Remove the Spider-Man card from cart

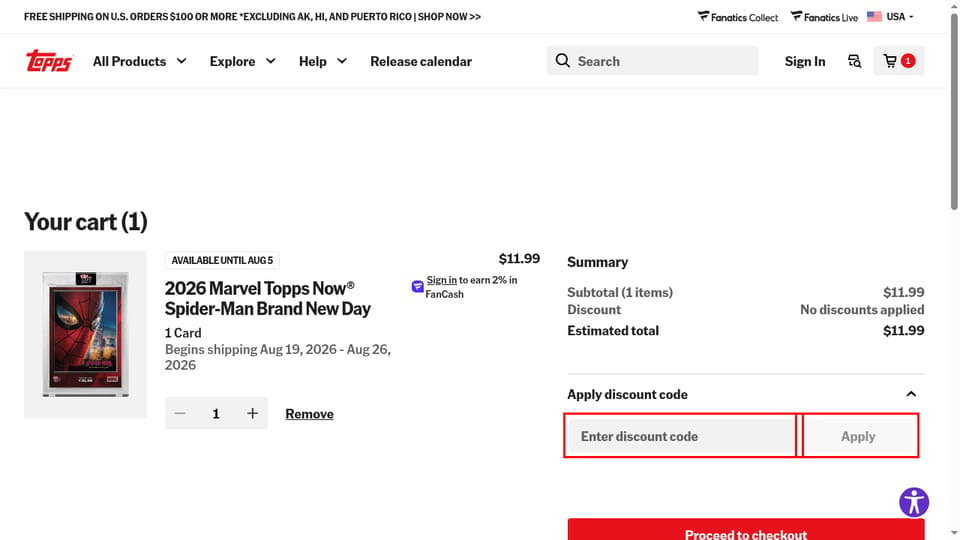(x=309, y=414)
